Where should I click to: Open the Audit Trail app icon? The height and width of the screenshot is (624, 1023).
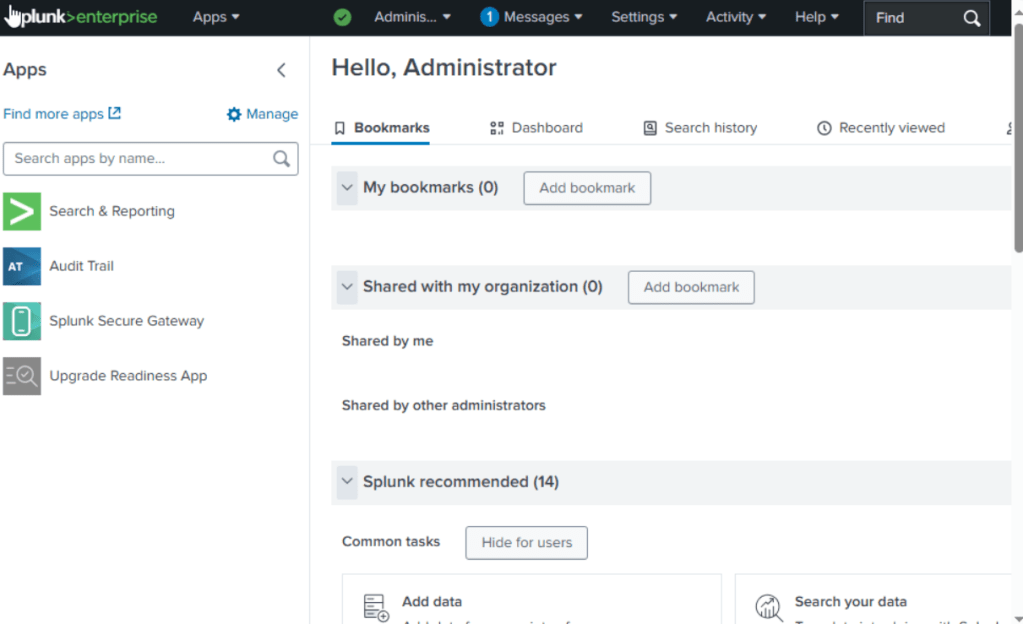point(22,266)
